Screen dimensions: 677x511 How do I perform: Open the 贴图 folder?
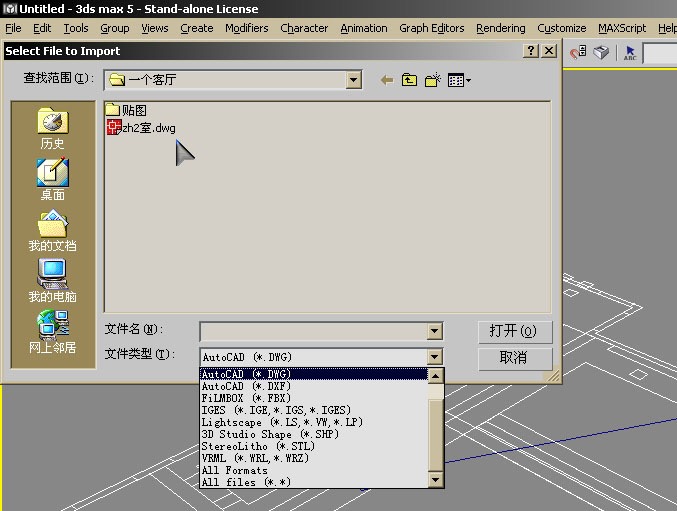127,110
